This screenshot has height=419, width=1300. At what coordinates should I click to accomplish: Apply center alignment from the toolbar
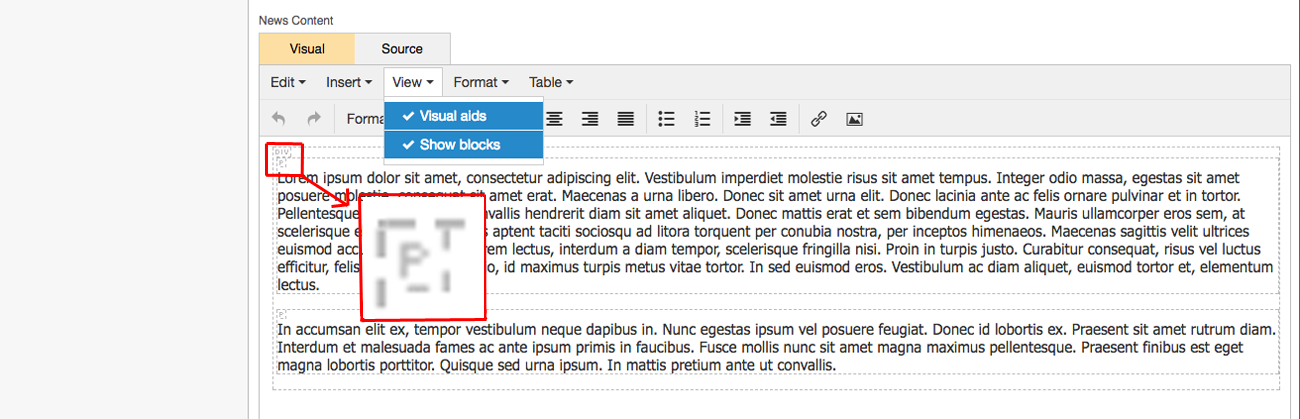click(554, 119)
